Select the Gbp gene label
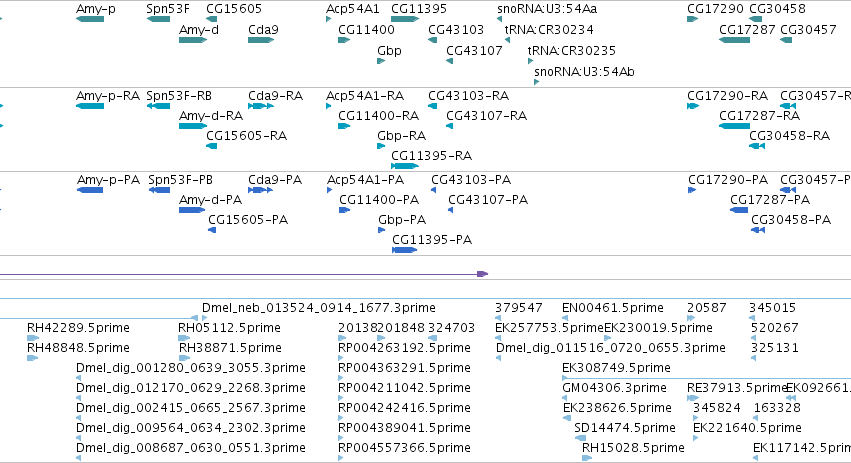The height and width of the screenshot is (463, 851). 389,51
